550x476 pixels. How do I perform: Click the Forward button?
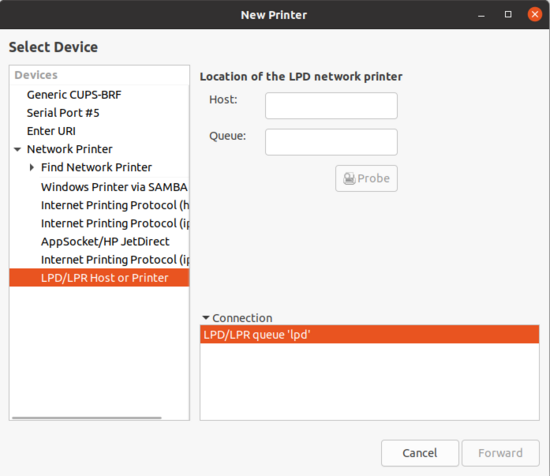[500, 453]
